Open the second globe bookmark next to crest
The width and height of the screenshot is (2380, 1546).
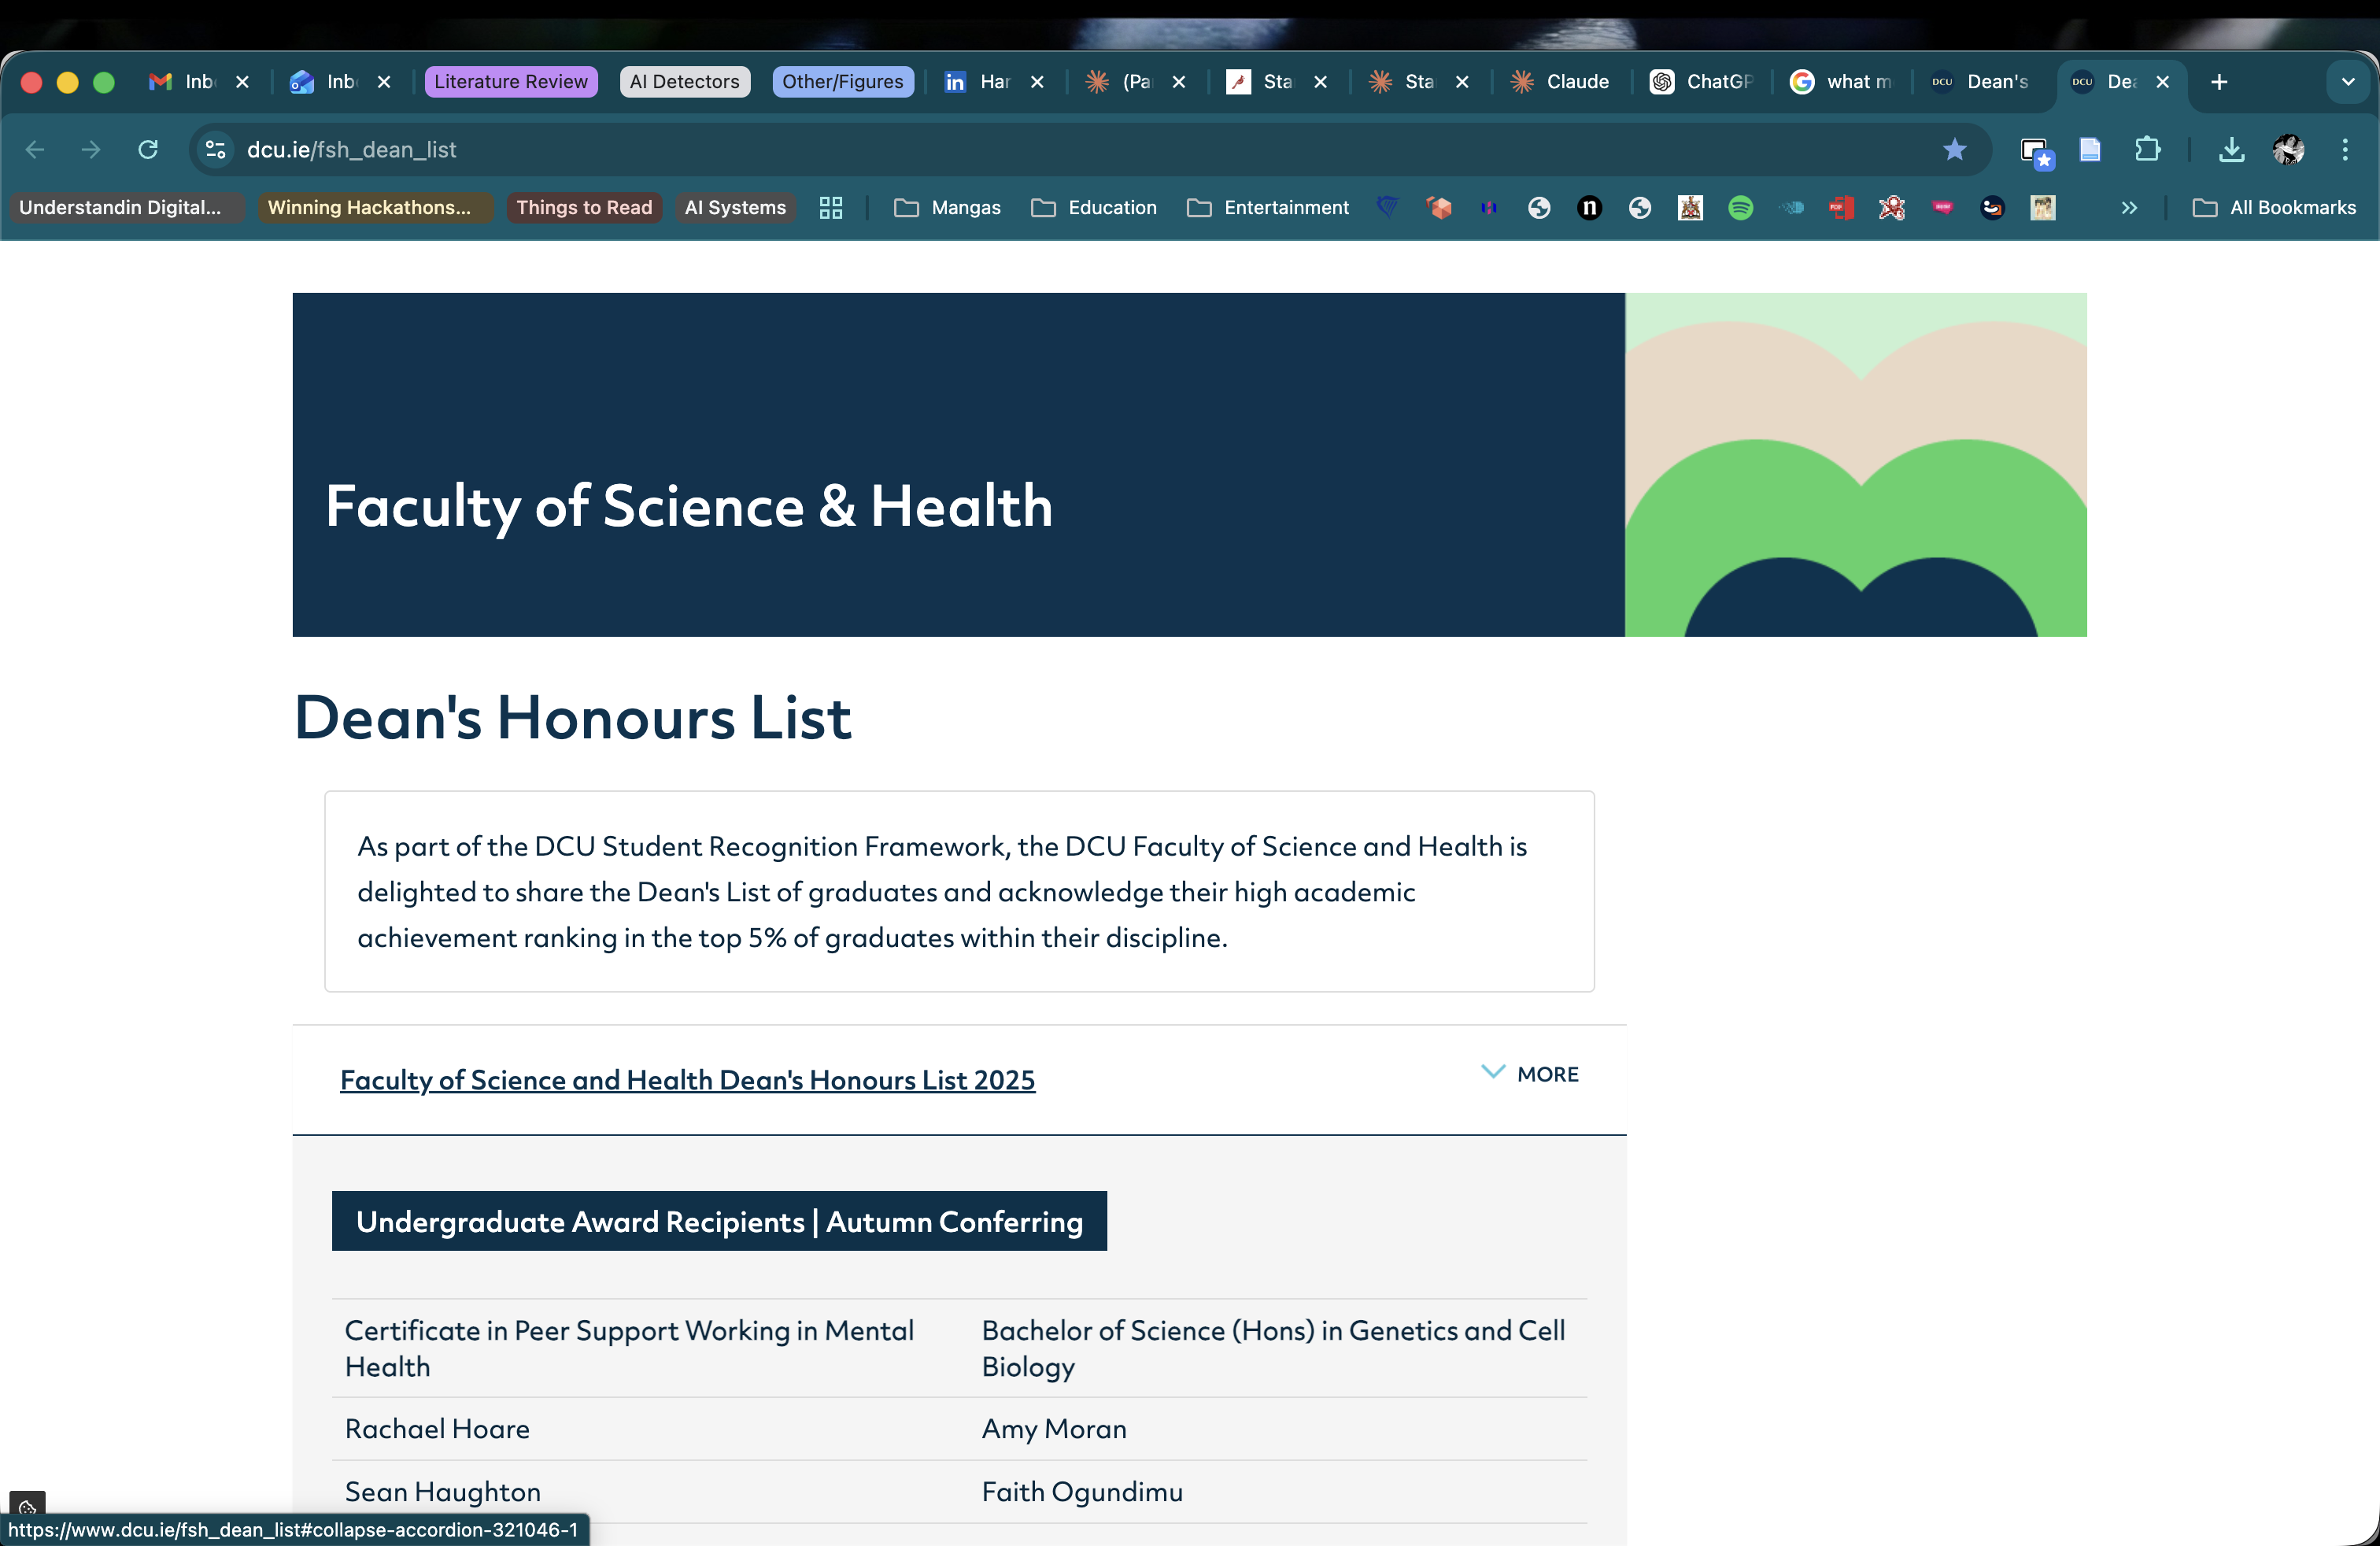point(1640,208)
